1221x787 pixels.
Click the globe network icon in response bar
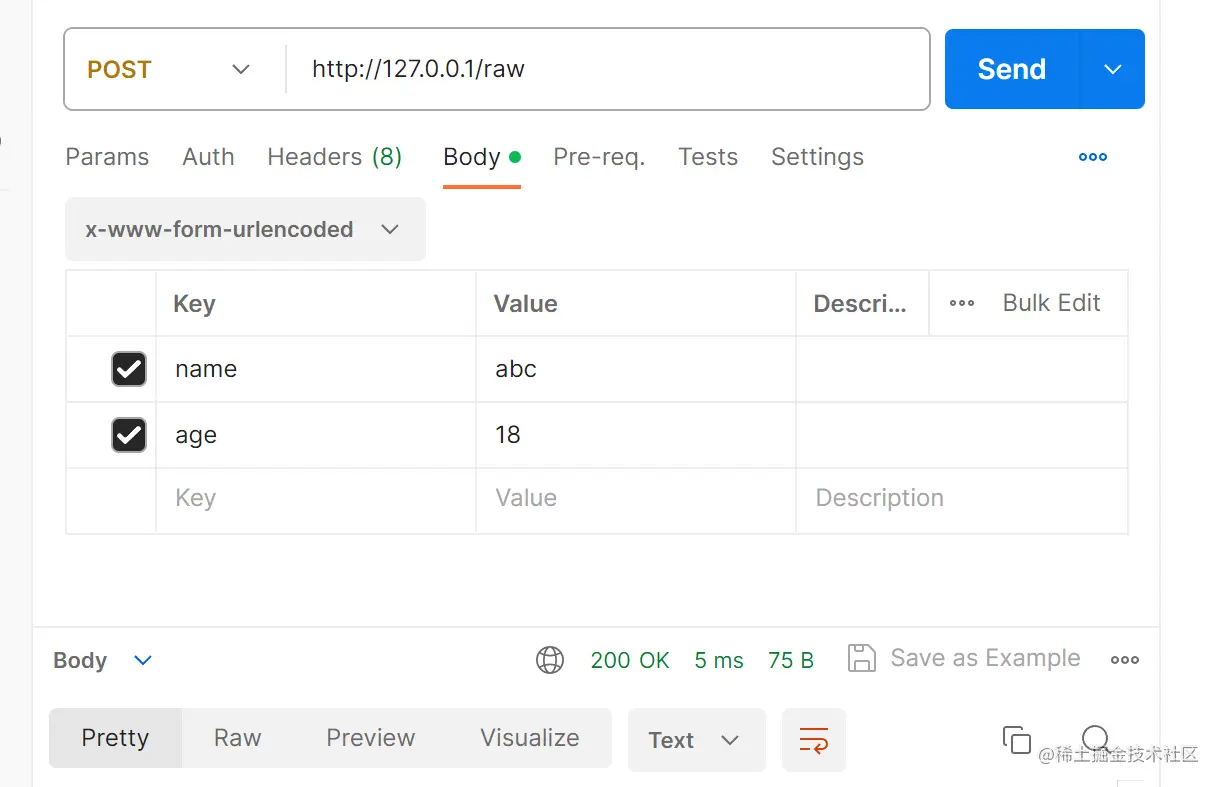pyautogui.click(x=550, y=660)
